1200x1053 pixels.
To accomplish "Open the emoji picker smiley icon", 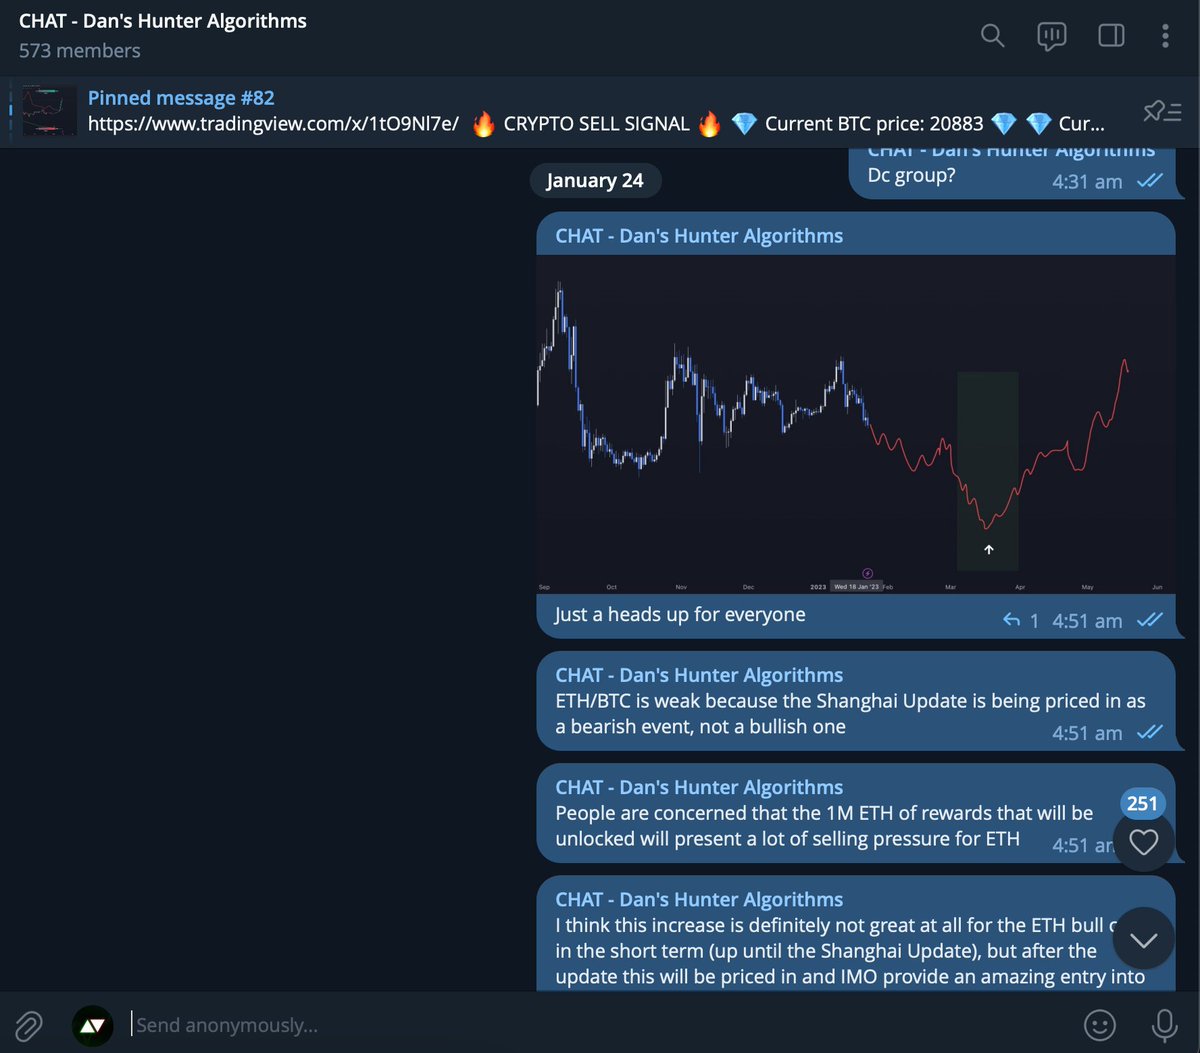I will (1100, 1024).
